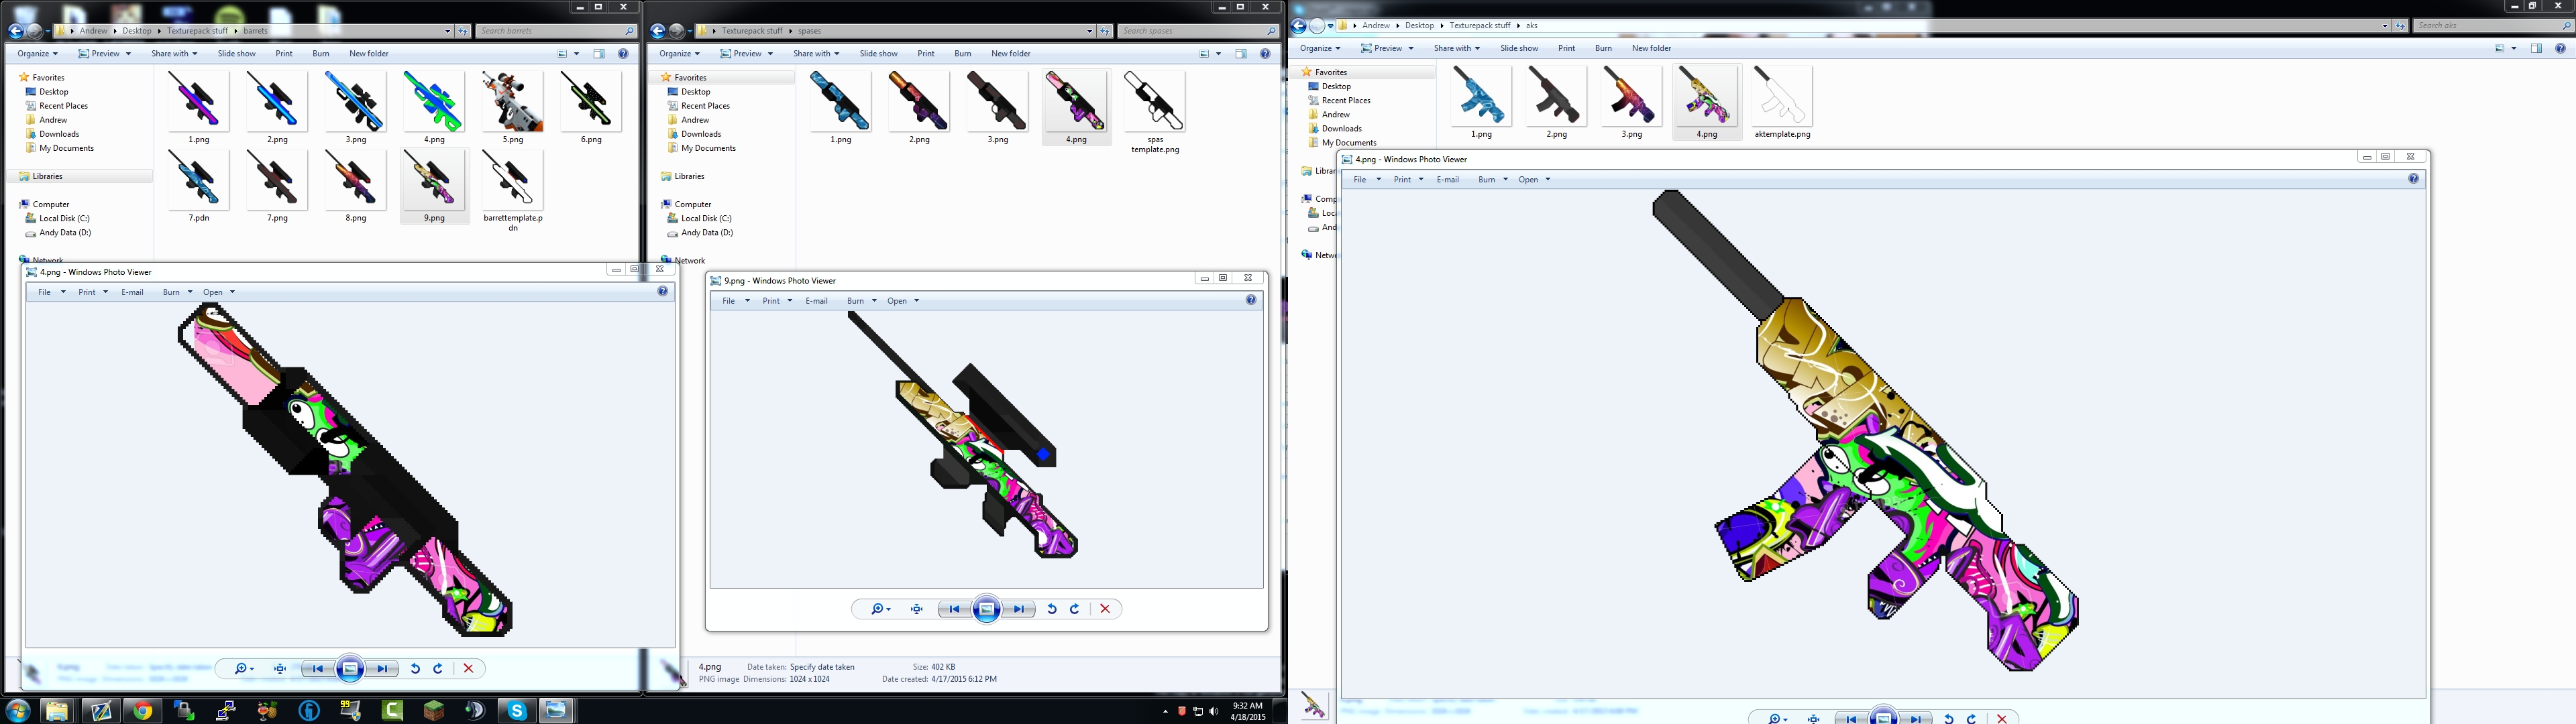The image size is (2576, 724).
Task: Play slide show in barrets 4.png viewer
Action: point(350,669)
